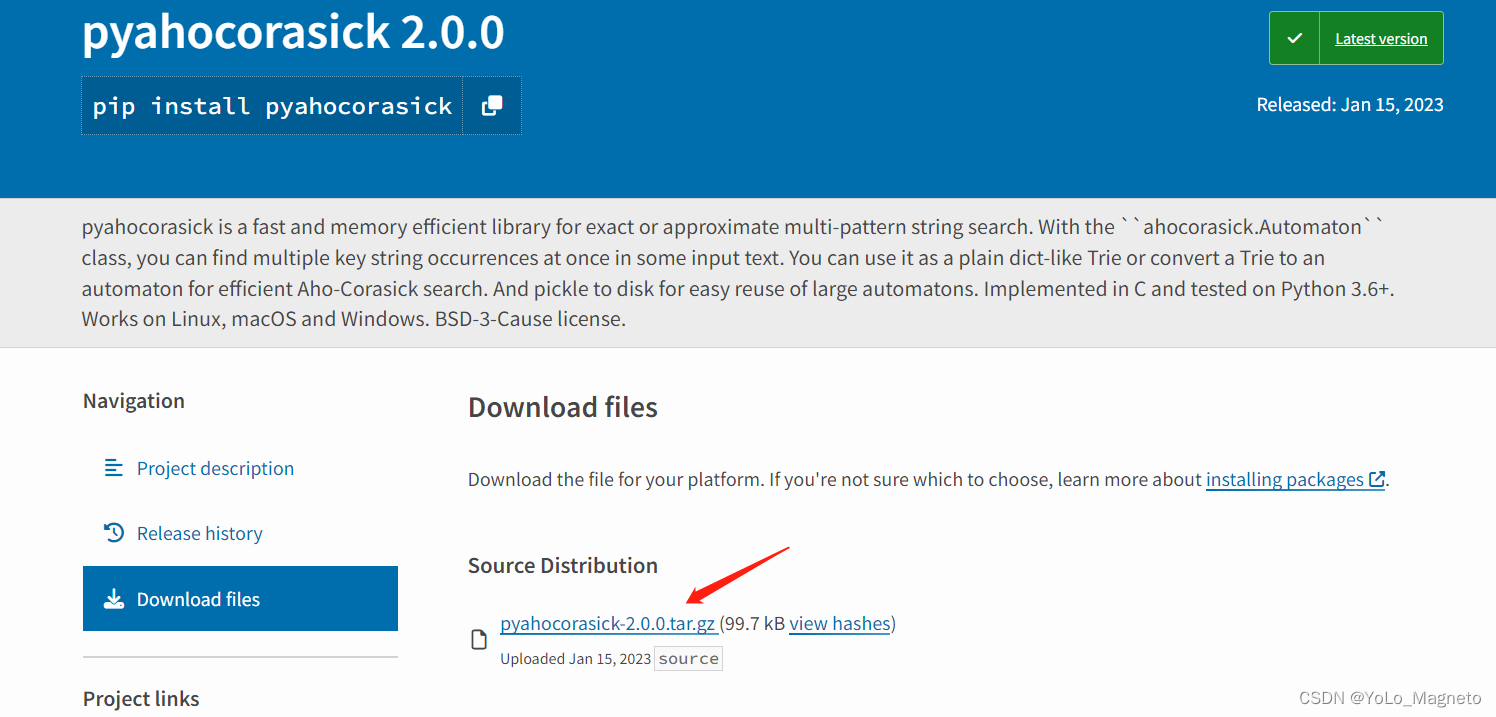Click the file icon beside the tar.gz download
1496x717 pixels.
point(479,638)
